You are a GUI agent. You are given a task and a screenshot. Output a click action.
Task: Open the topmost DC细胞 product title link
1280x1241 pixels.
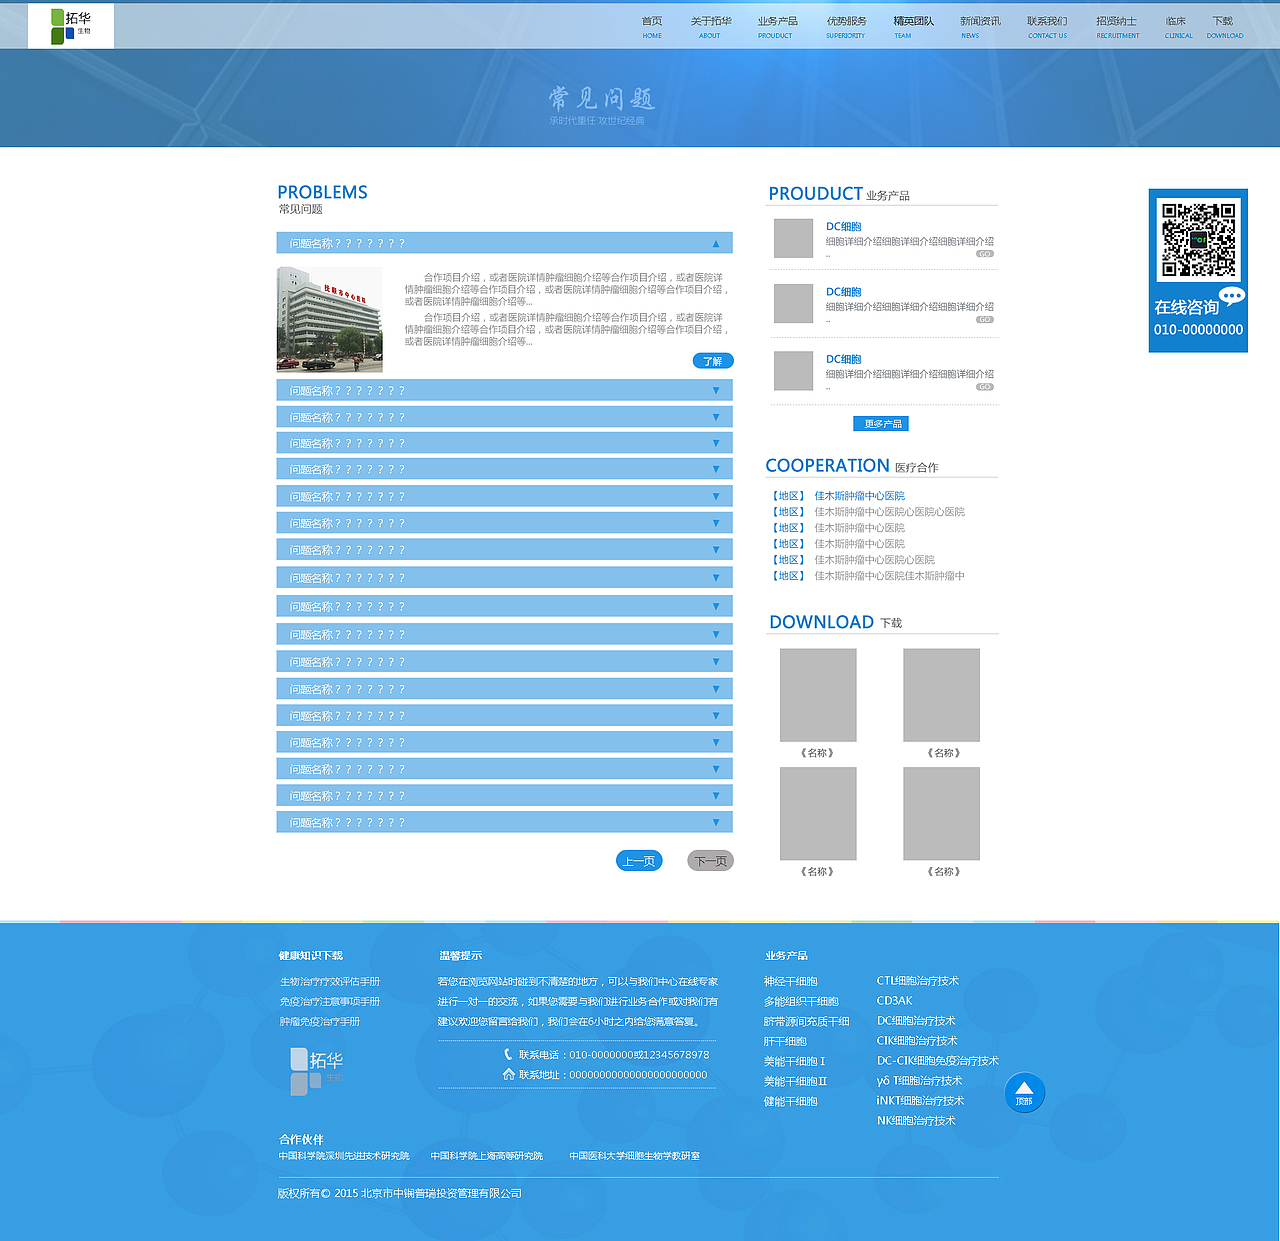[x=843, y=227]
